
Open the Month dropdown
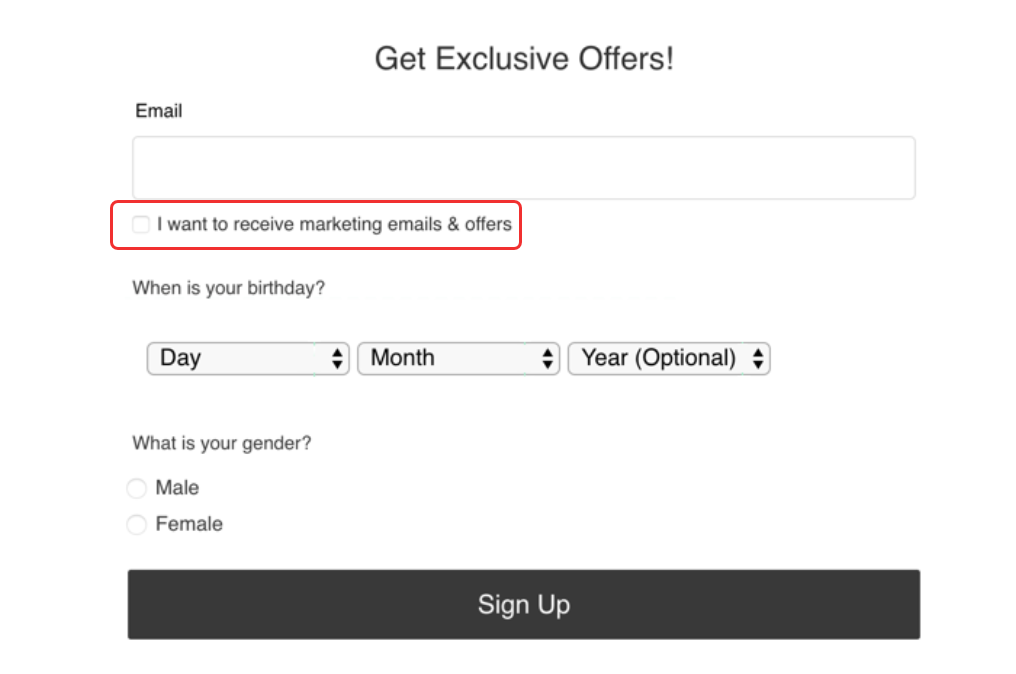[x=457, y=358]
